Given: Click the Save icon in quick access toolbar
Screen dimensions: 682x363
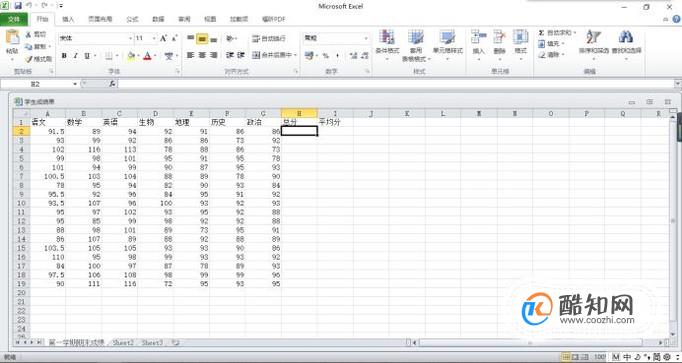Looking at the screenshot, I should (x=18, y=6).
